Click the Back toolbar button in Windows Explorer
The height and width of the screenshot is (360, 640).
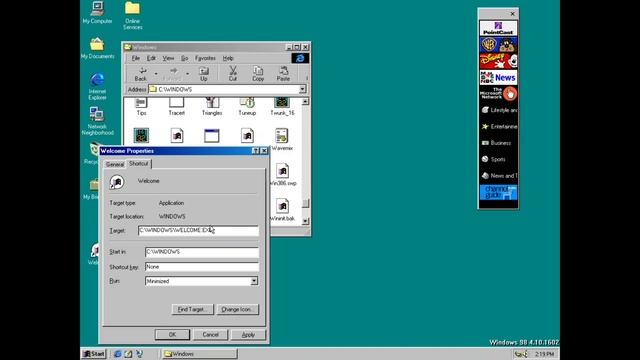(x=141, y=74)
